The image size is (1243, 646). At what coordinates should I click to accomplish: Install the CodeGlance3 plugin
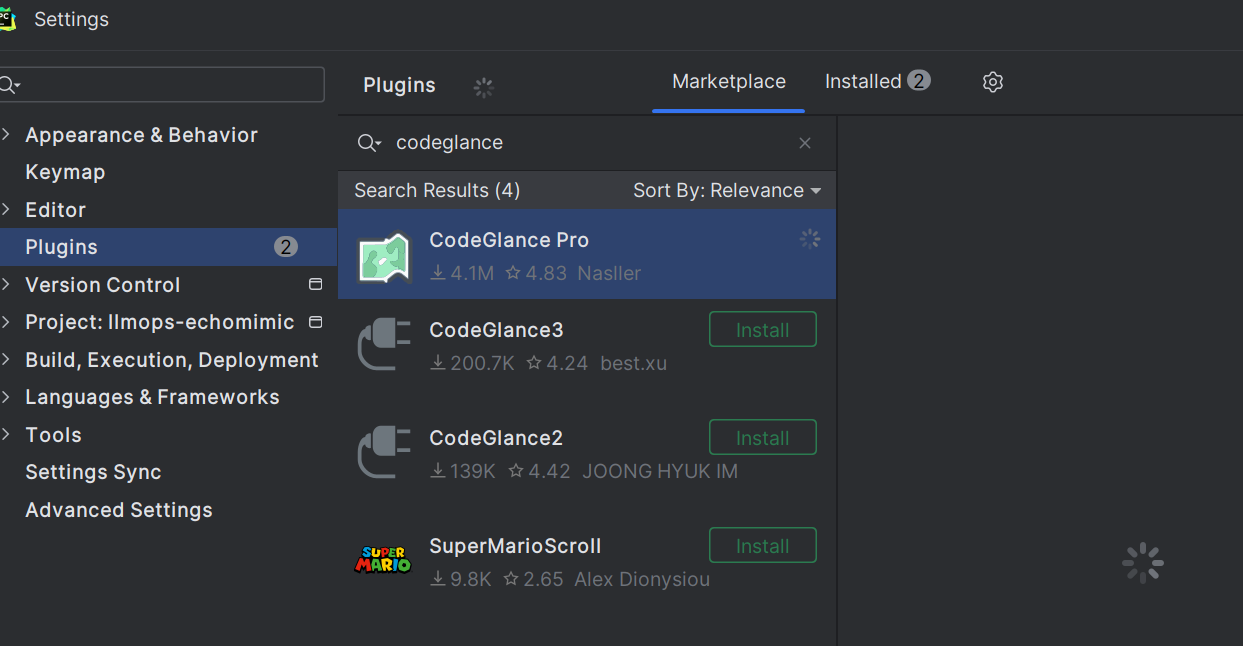pos(763,330)
